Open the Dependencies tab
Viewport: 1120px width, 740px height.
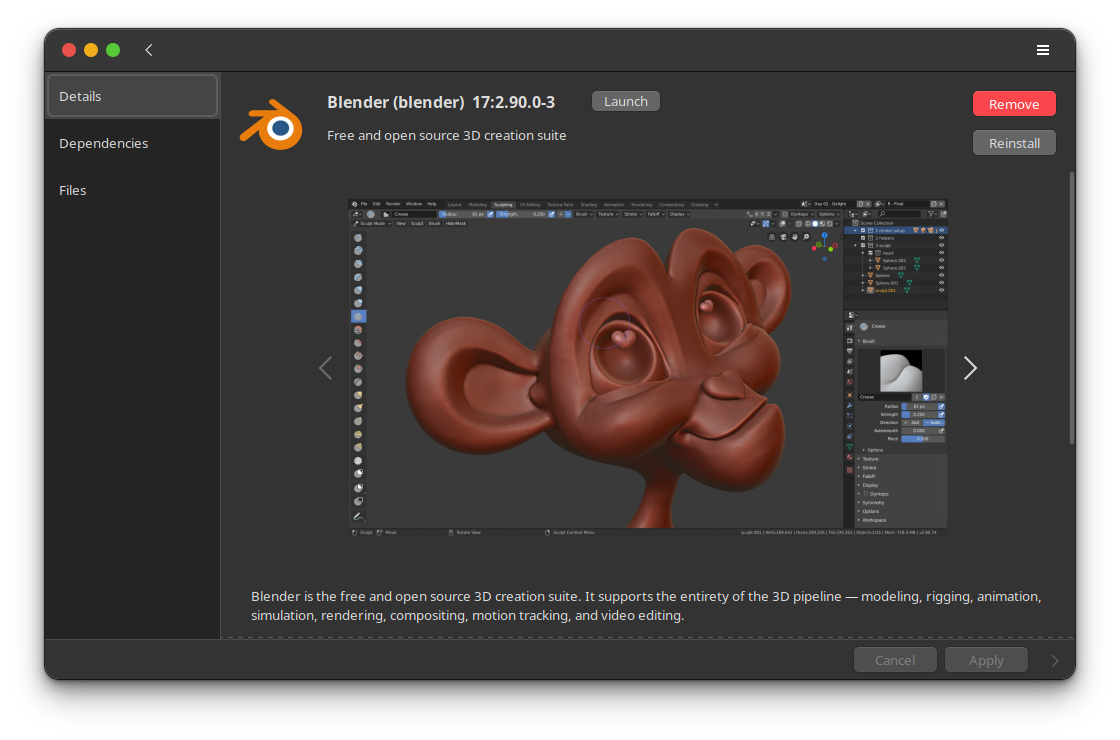click(132, 143)
